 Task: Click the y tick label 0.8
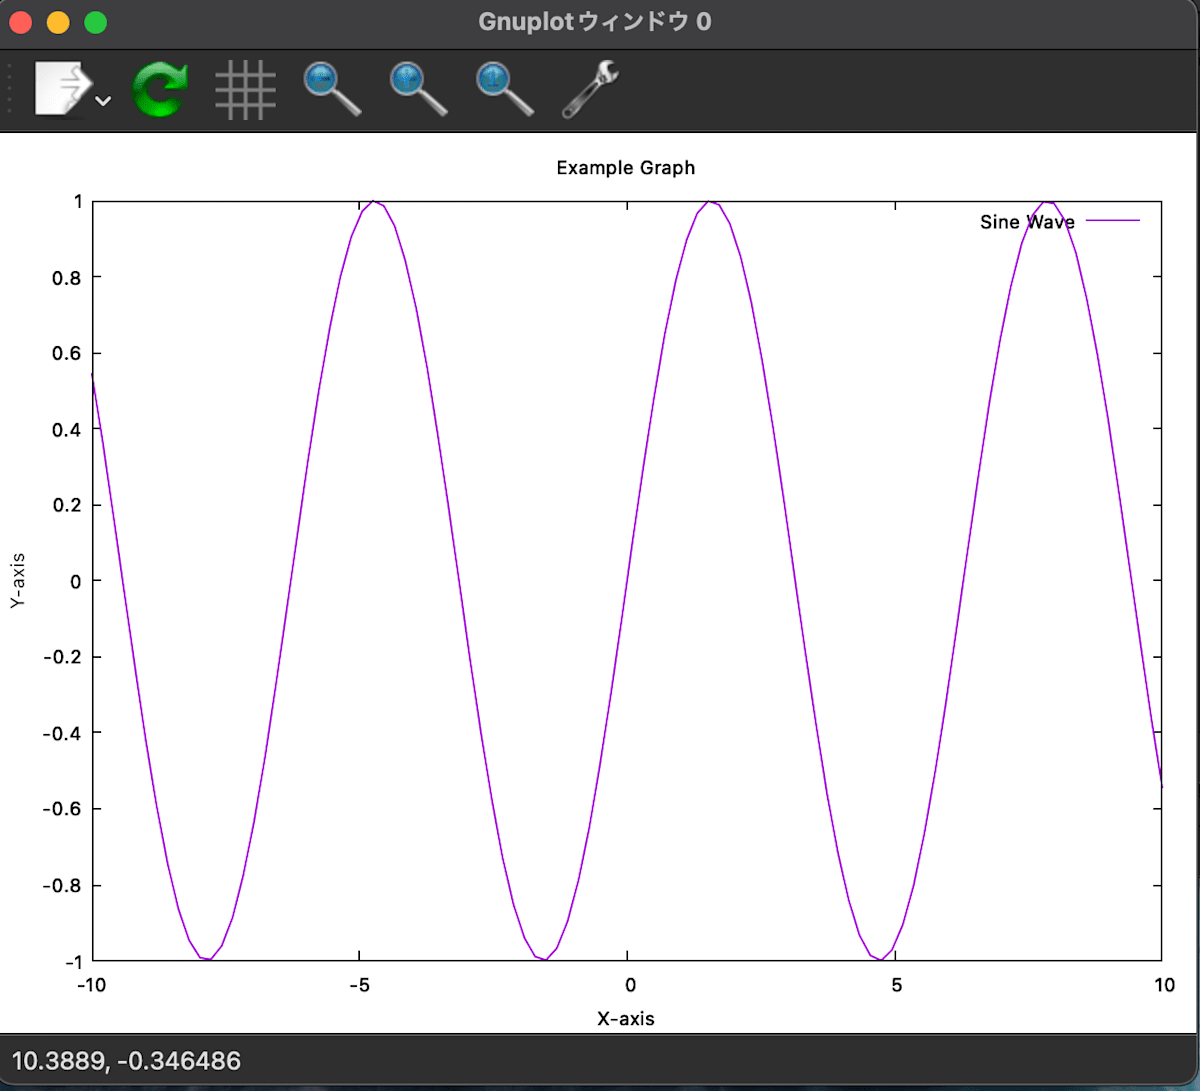[65, 277]
